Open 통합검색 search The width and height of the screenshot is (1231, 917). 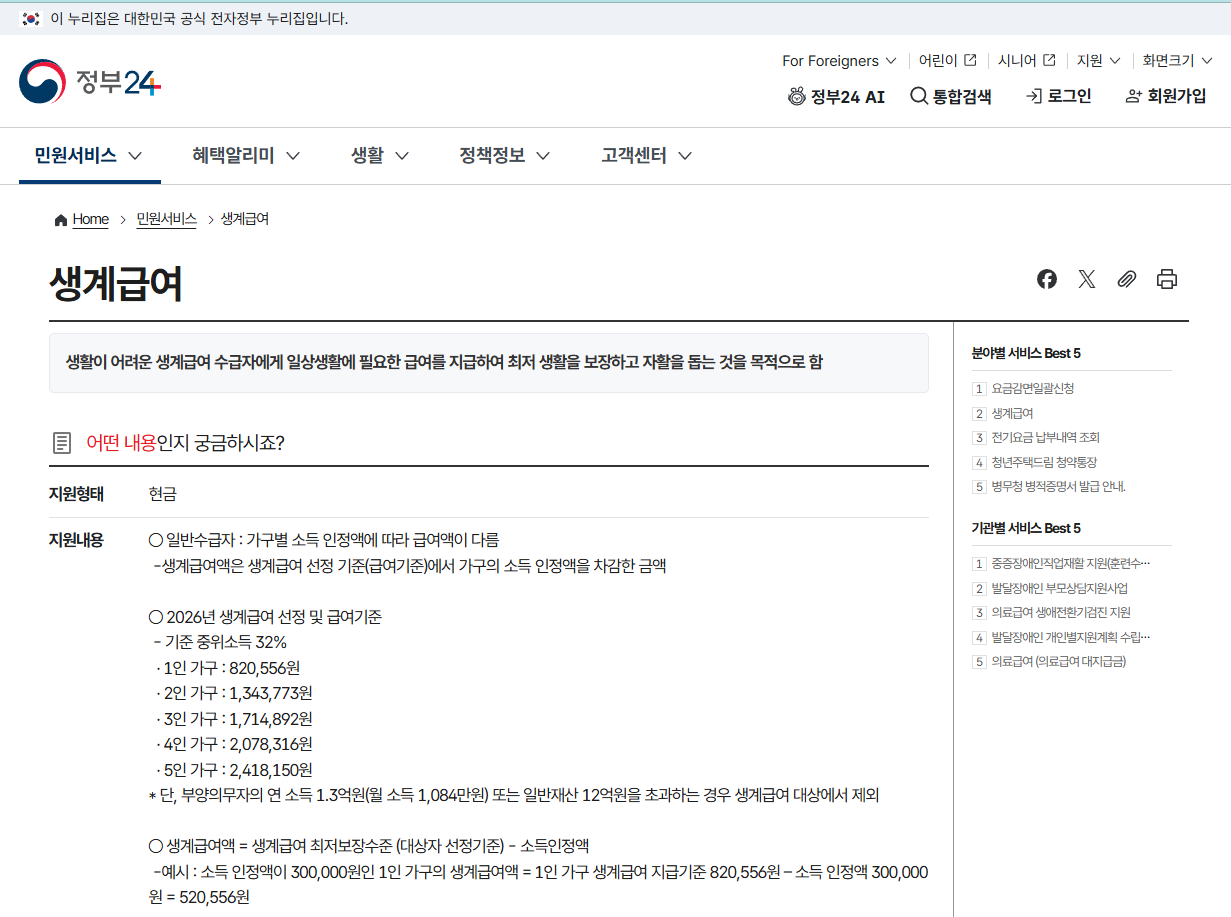pos(951,96)
